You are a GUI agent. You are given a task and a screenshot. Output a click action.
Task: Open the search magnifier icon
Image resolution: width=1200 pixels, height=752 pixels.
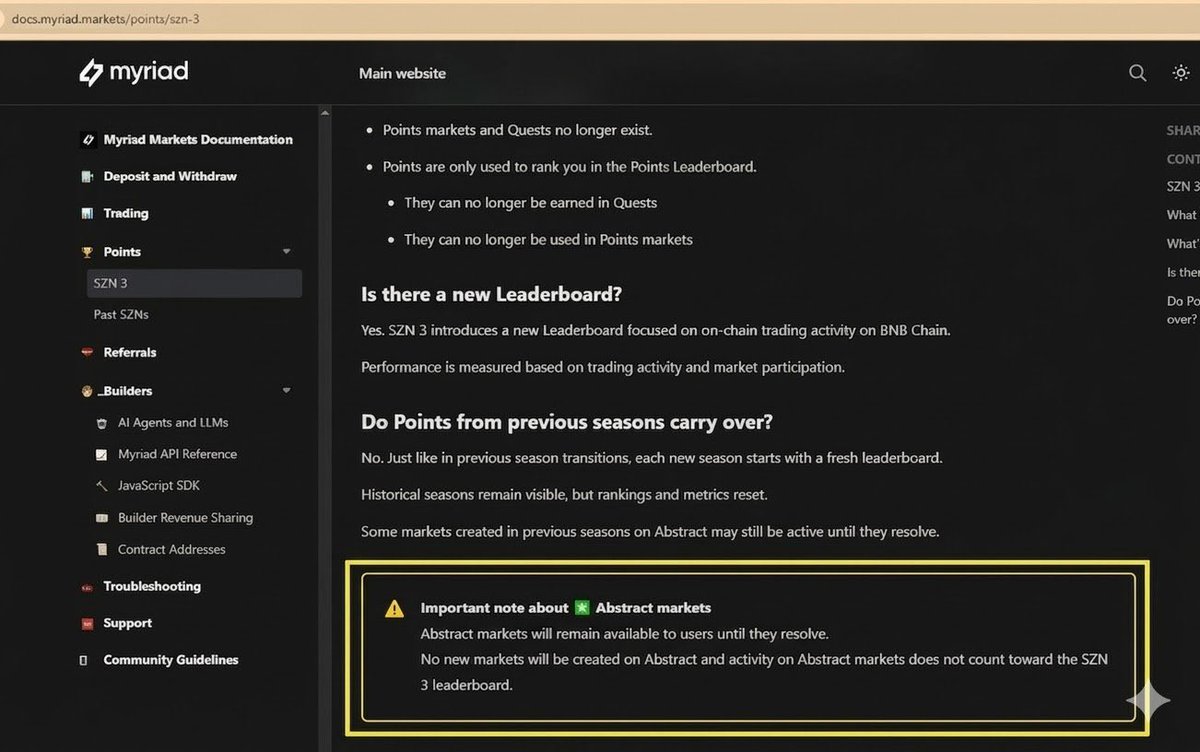click(x=1137, y=73)
